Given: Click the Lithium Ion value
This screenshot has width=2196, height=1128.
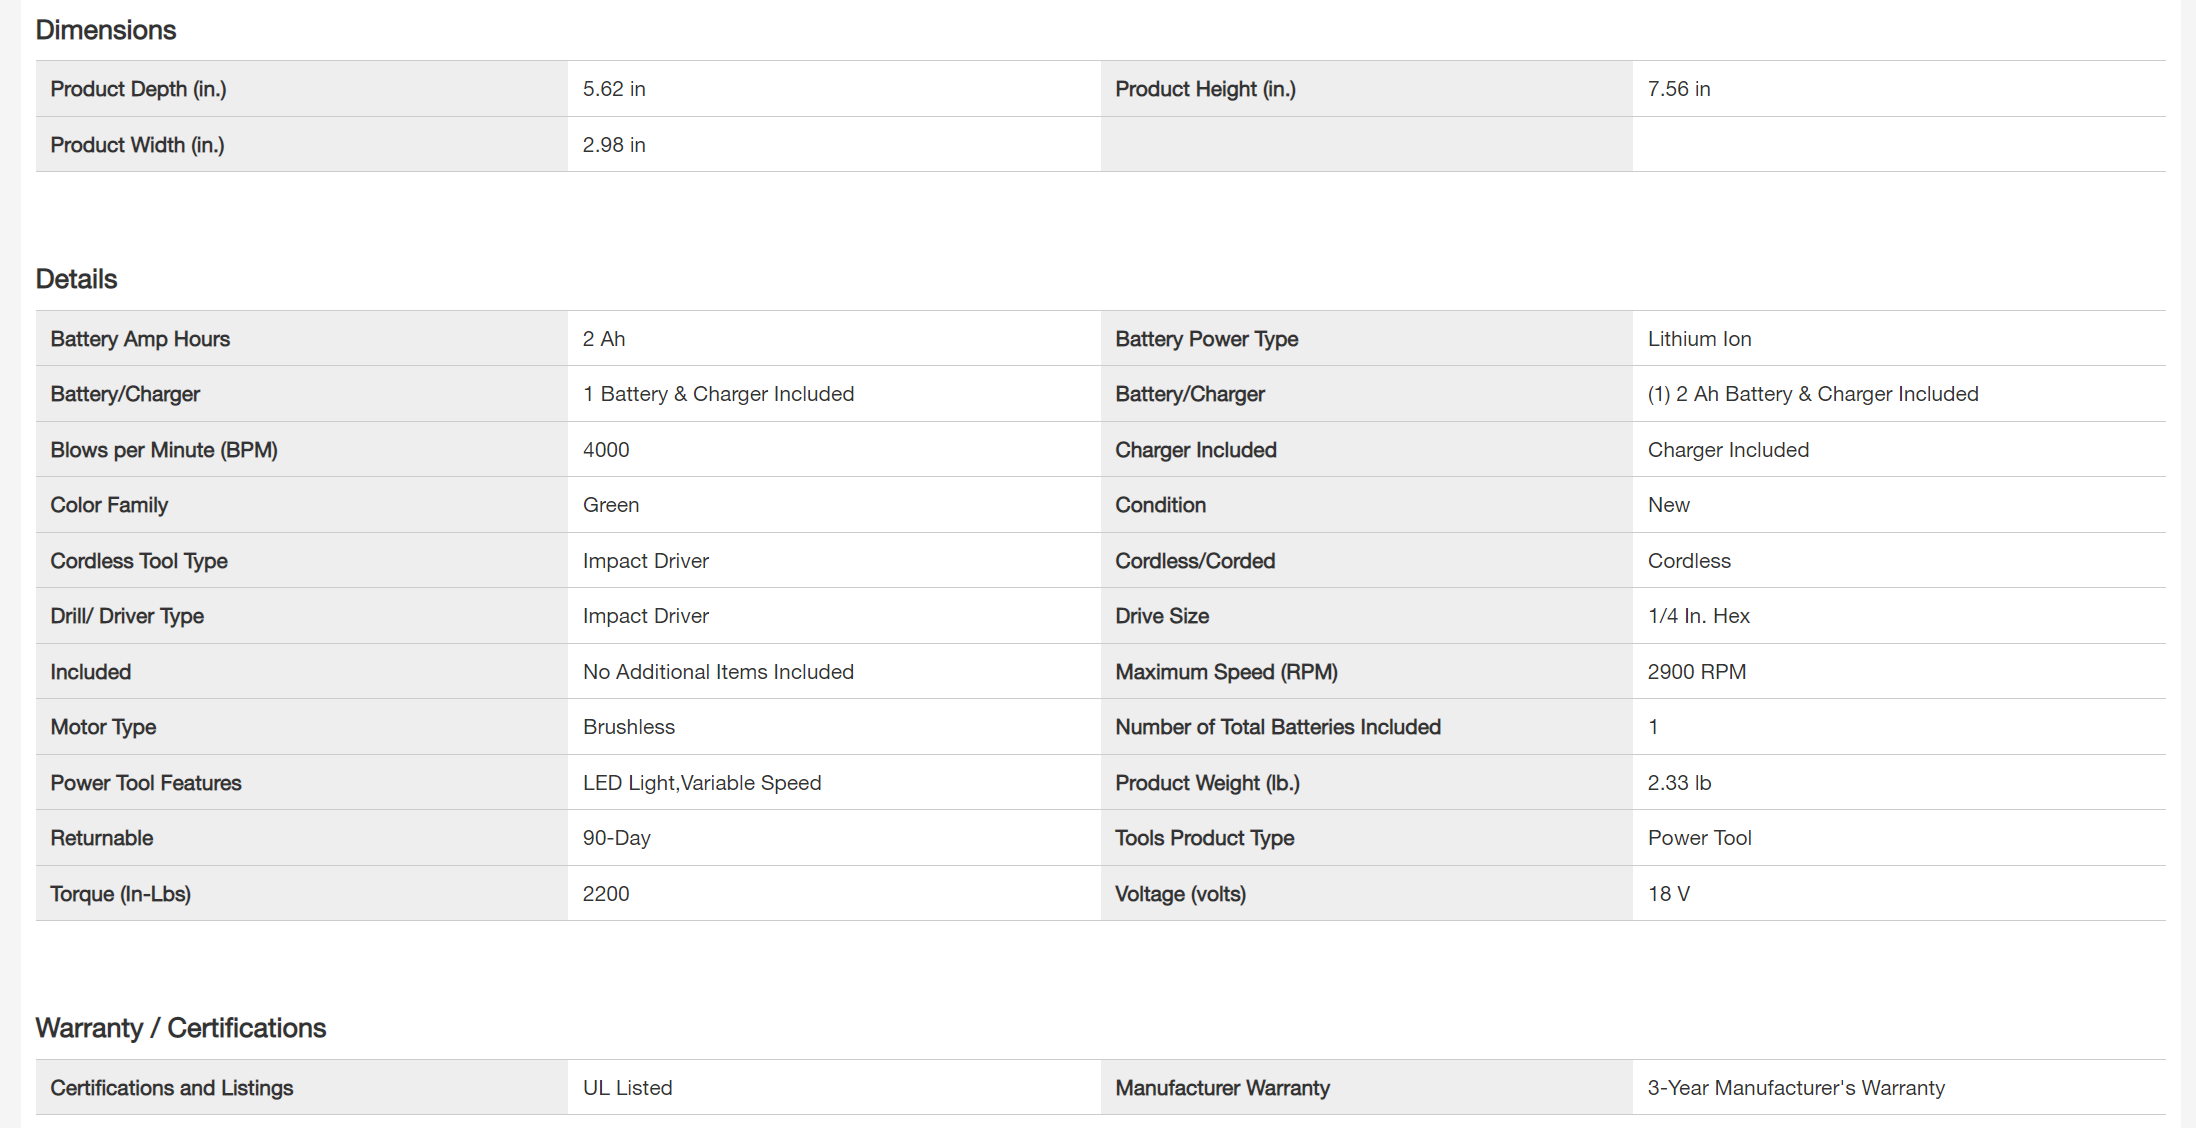Looking at the screenshot, I should point(1699,339).
